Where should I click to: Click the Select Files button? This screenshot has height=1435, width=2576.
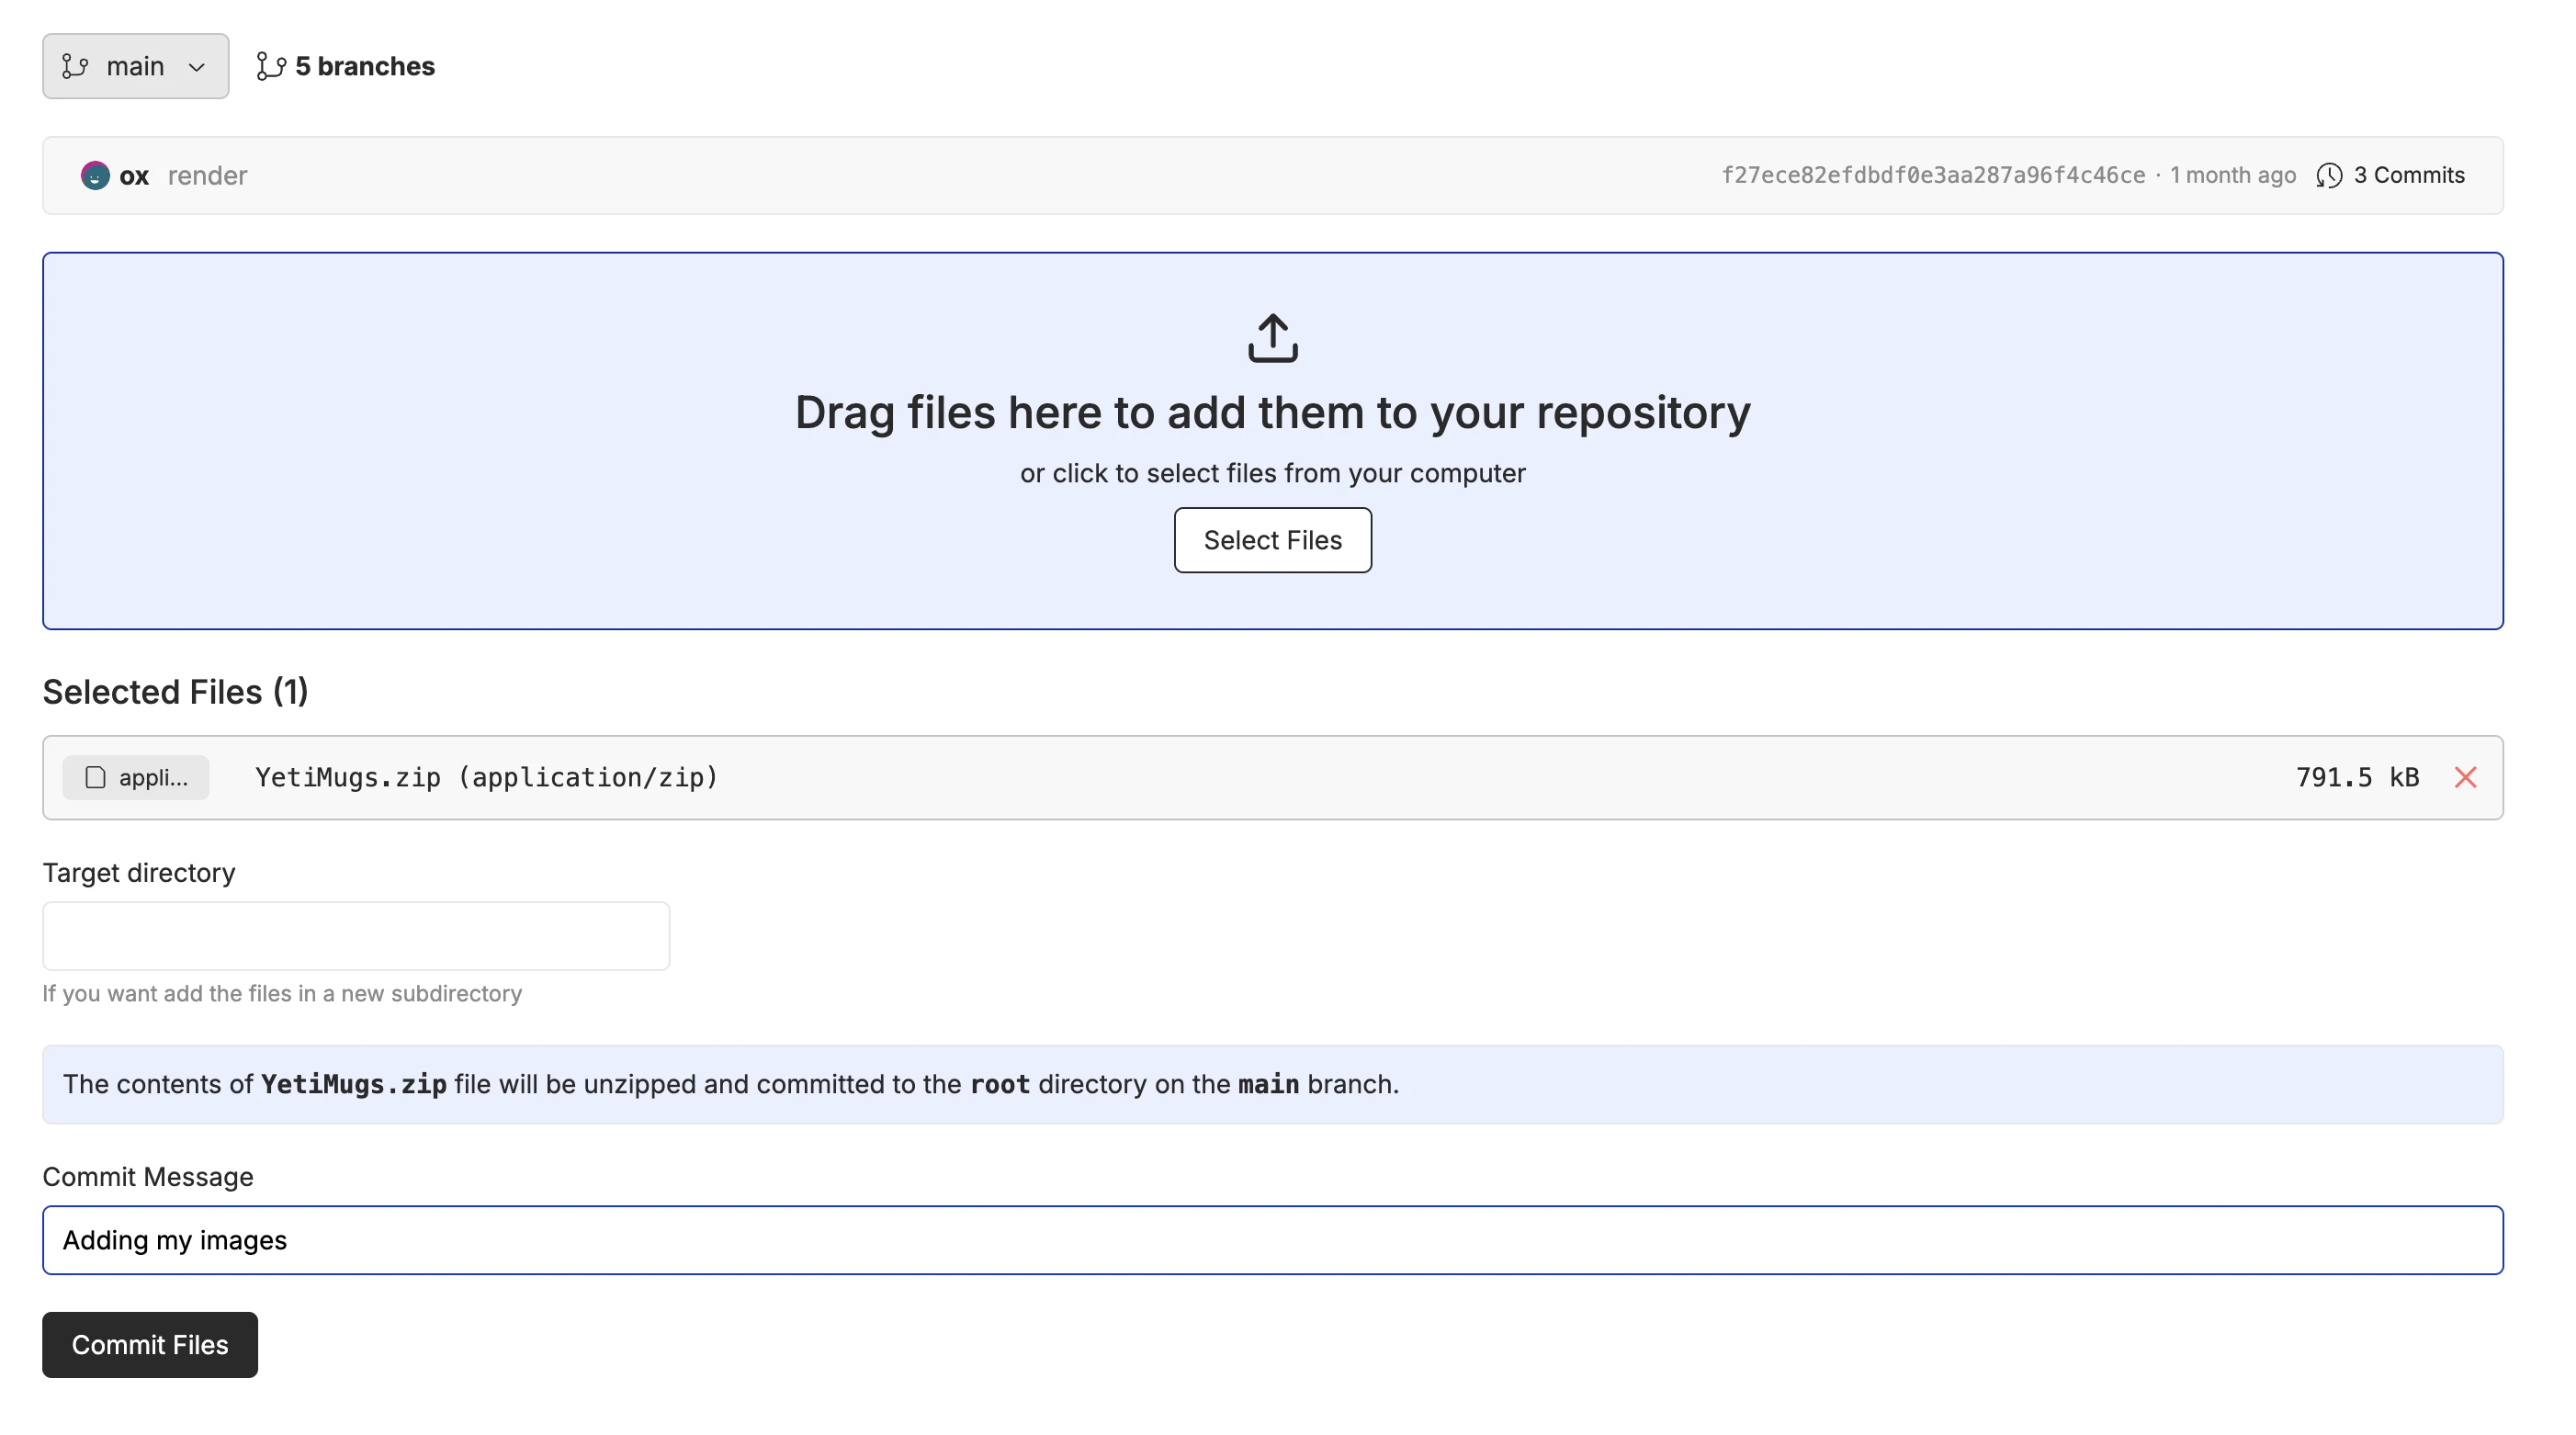coord(1272,540)
